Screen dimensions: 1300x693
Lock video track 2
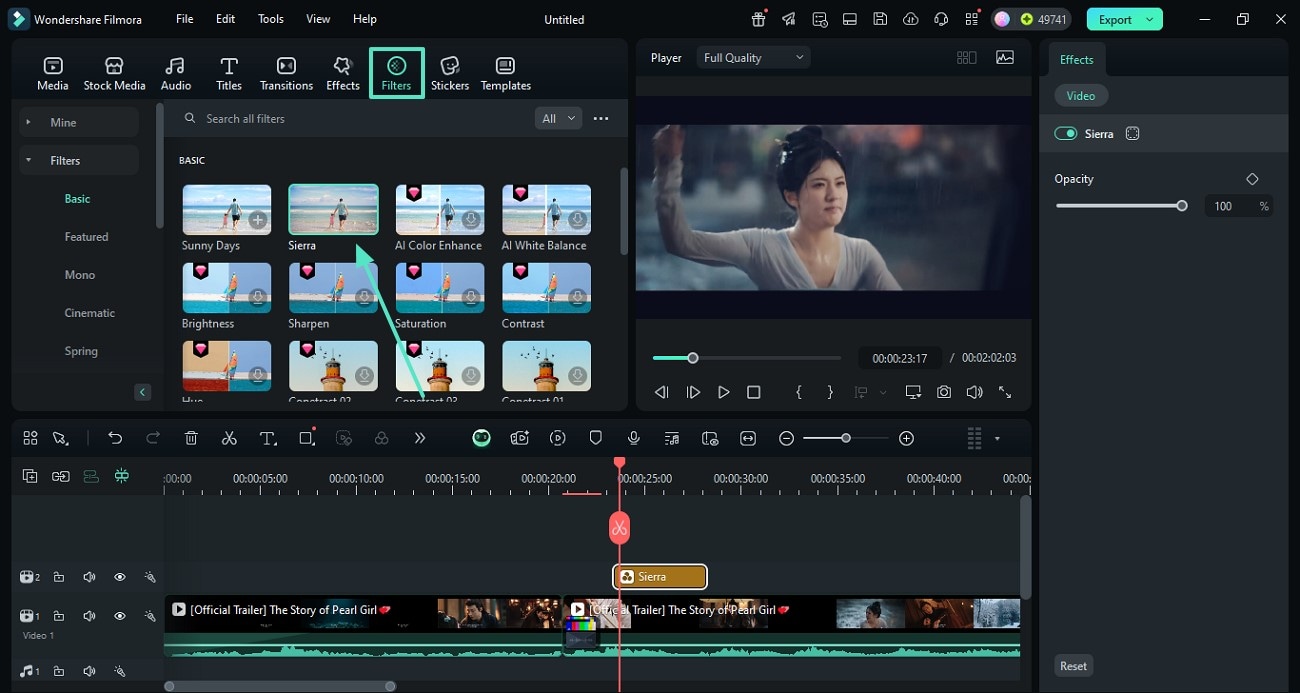[59, 577]
